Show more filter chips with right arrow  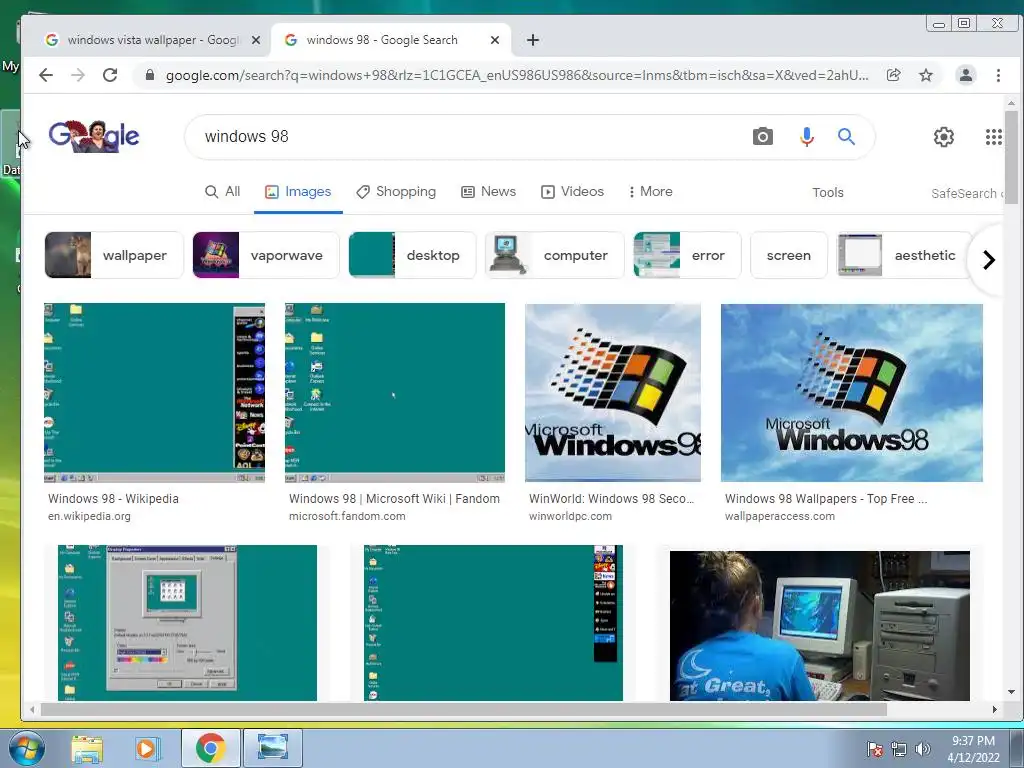tap(989, 260)
